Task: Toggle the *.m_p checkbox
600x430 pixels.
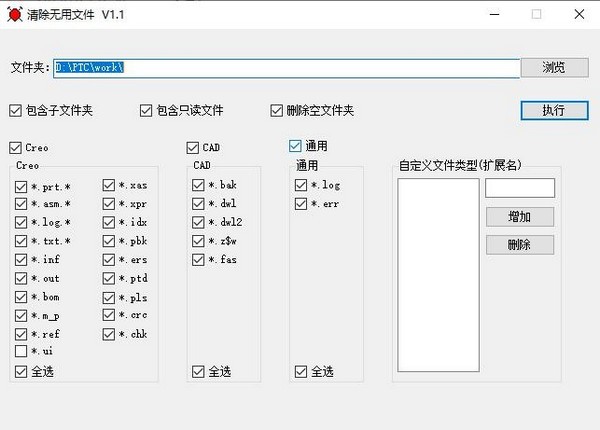Action: [21, 316]
